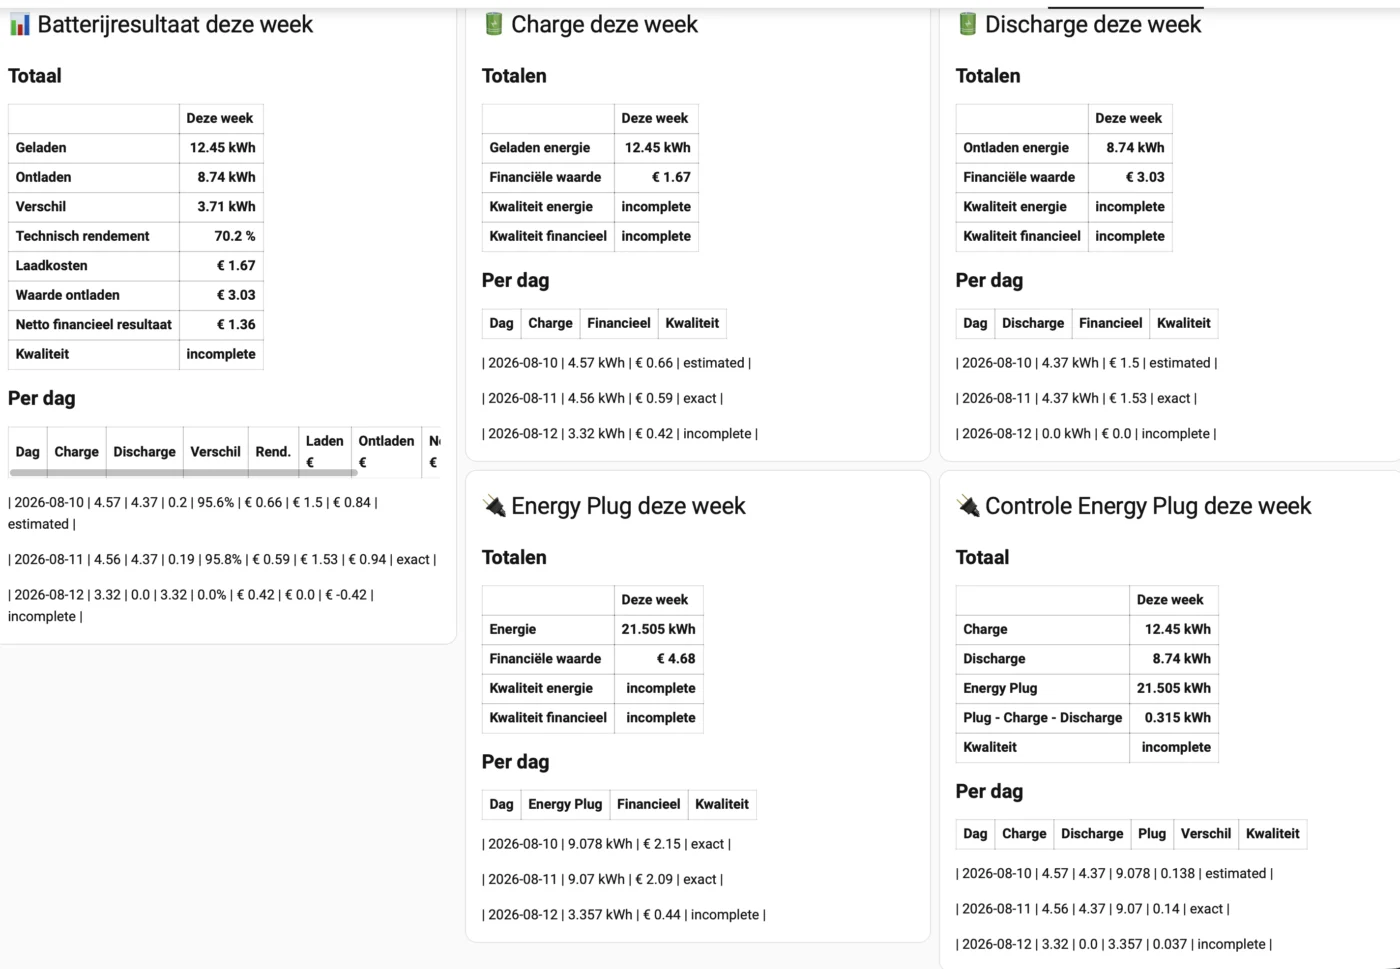
Task: Click the Waarde ontladen € 3.03 cell
Action: pos(221,295)
